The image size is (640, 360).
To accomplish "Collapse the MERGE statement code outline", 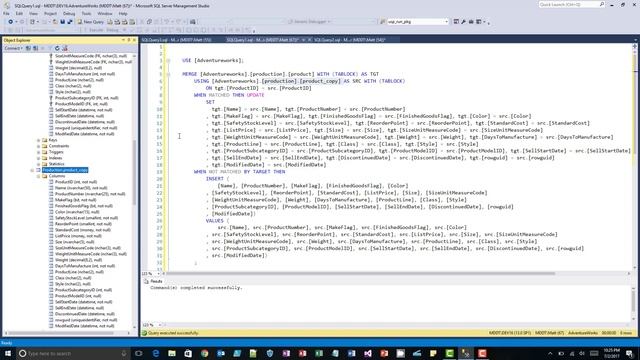I will point(168,74).
